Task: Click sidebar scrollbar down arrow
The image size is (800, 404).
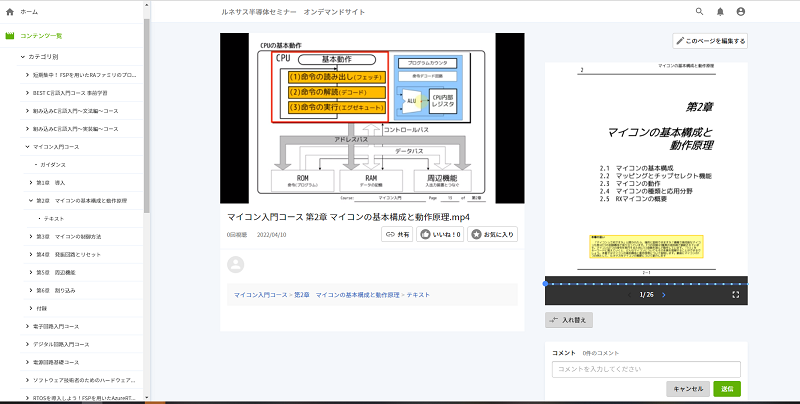Action: 147,397
